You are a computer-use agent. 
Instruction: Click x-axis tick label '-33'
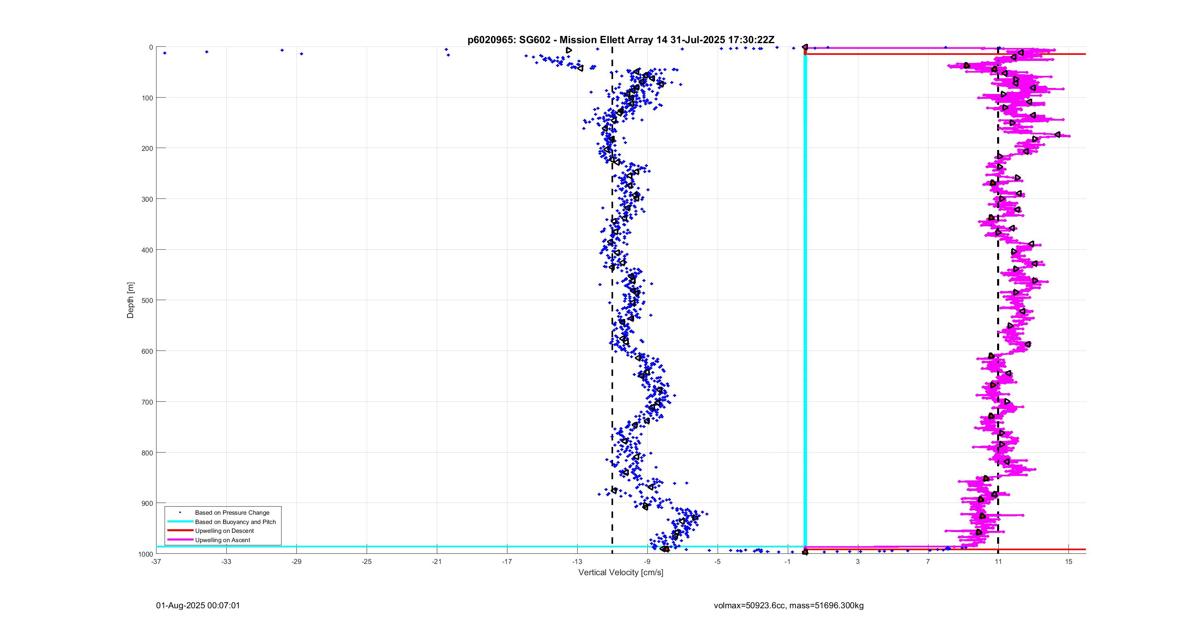226,561
